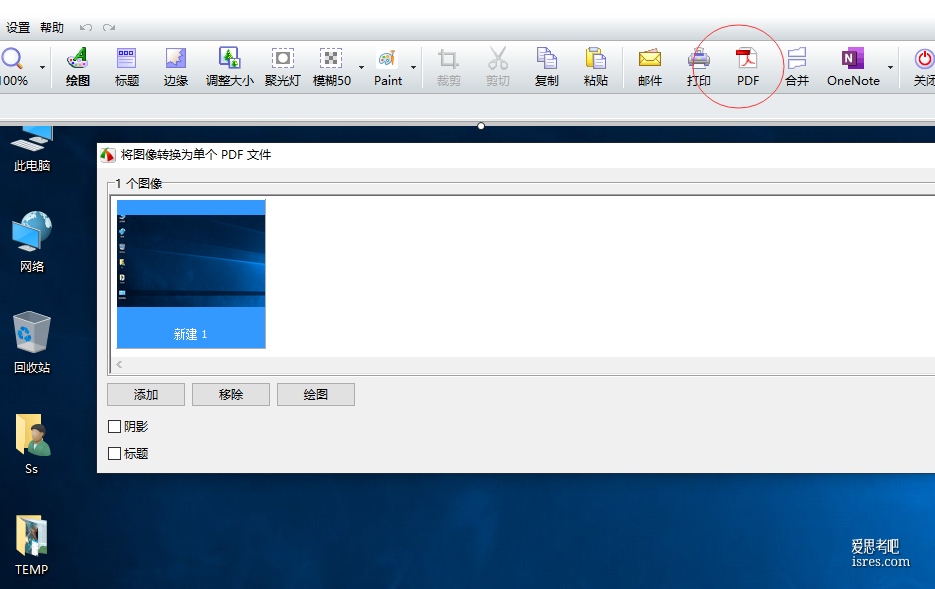The height and width of the screenshot is (589, 935).
Task: Open the 绘图 drawing tool
Action: [78, 67]
